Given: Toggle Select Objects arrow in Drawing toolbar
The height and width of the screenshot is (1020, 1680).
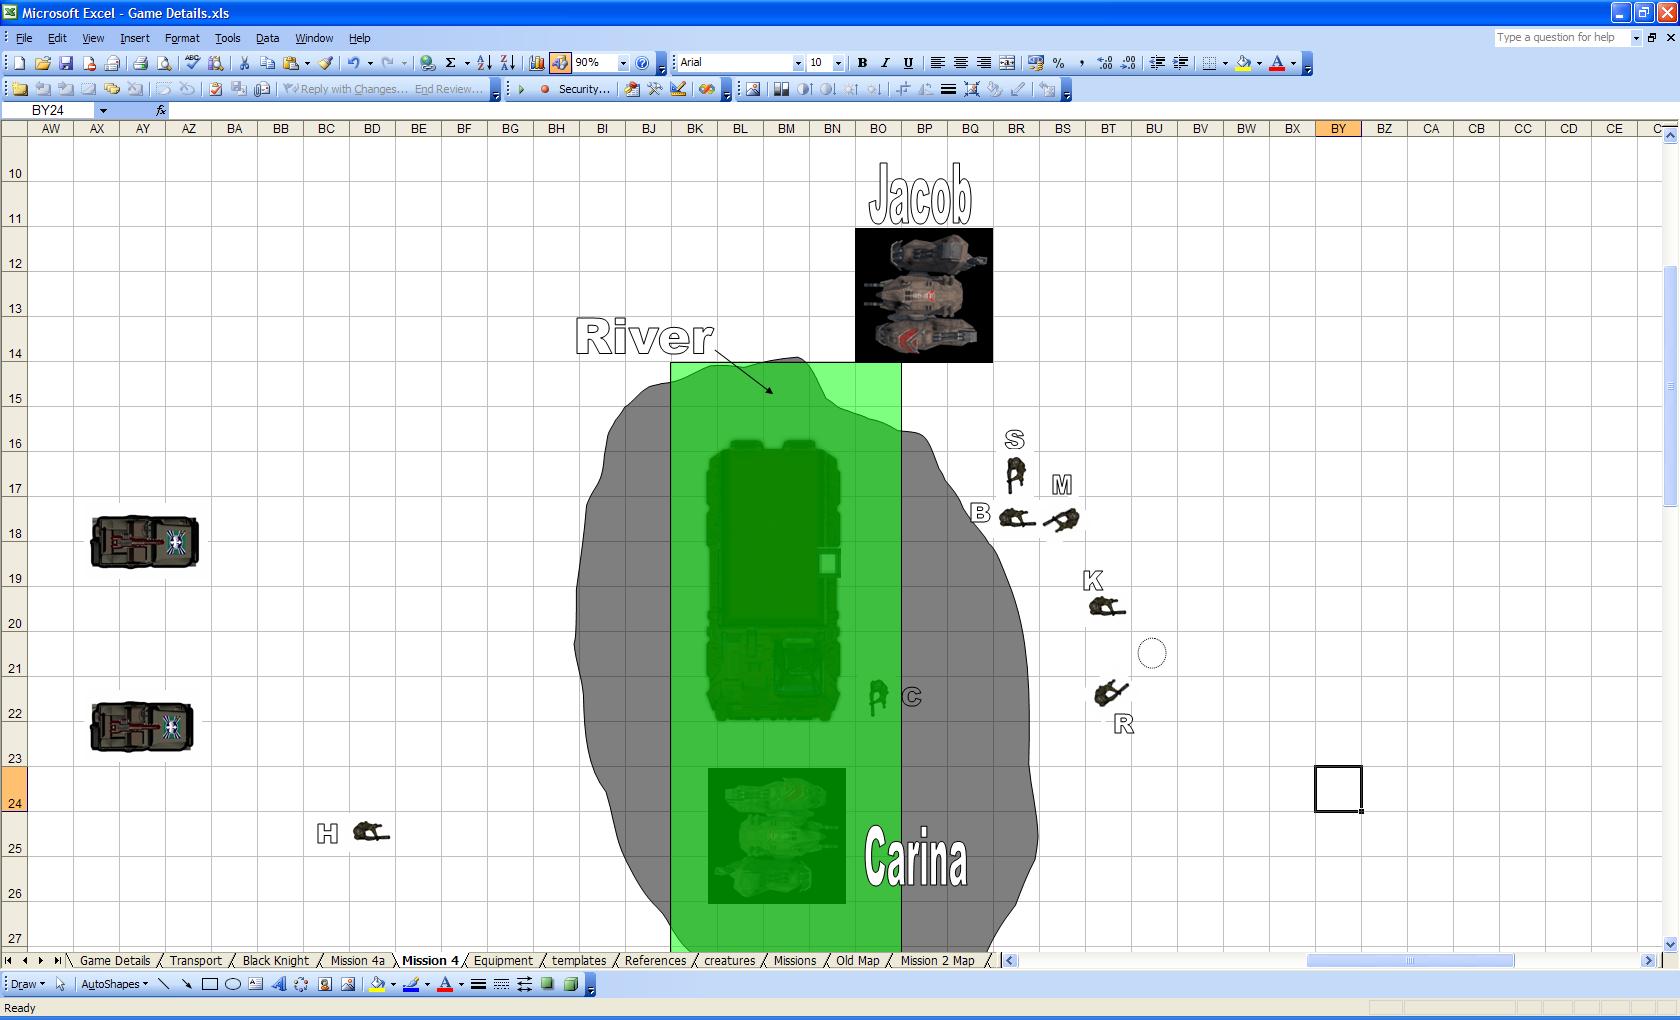Looking at the screenshot, I should click(60, 984).
